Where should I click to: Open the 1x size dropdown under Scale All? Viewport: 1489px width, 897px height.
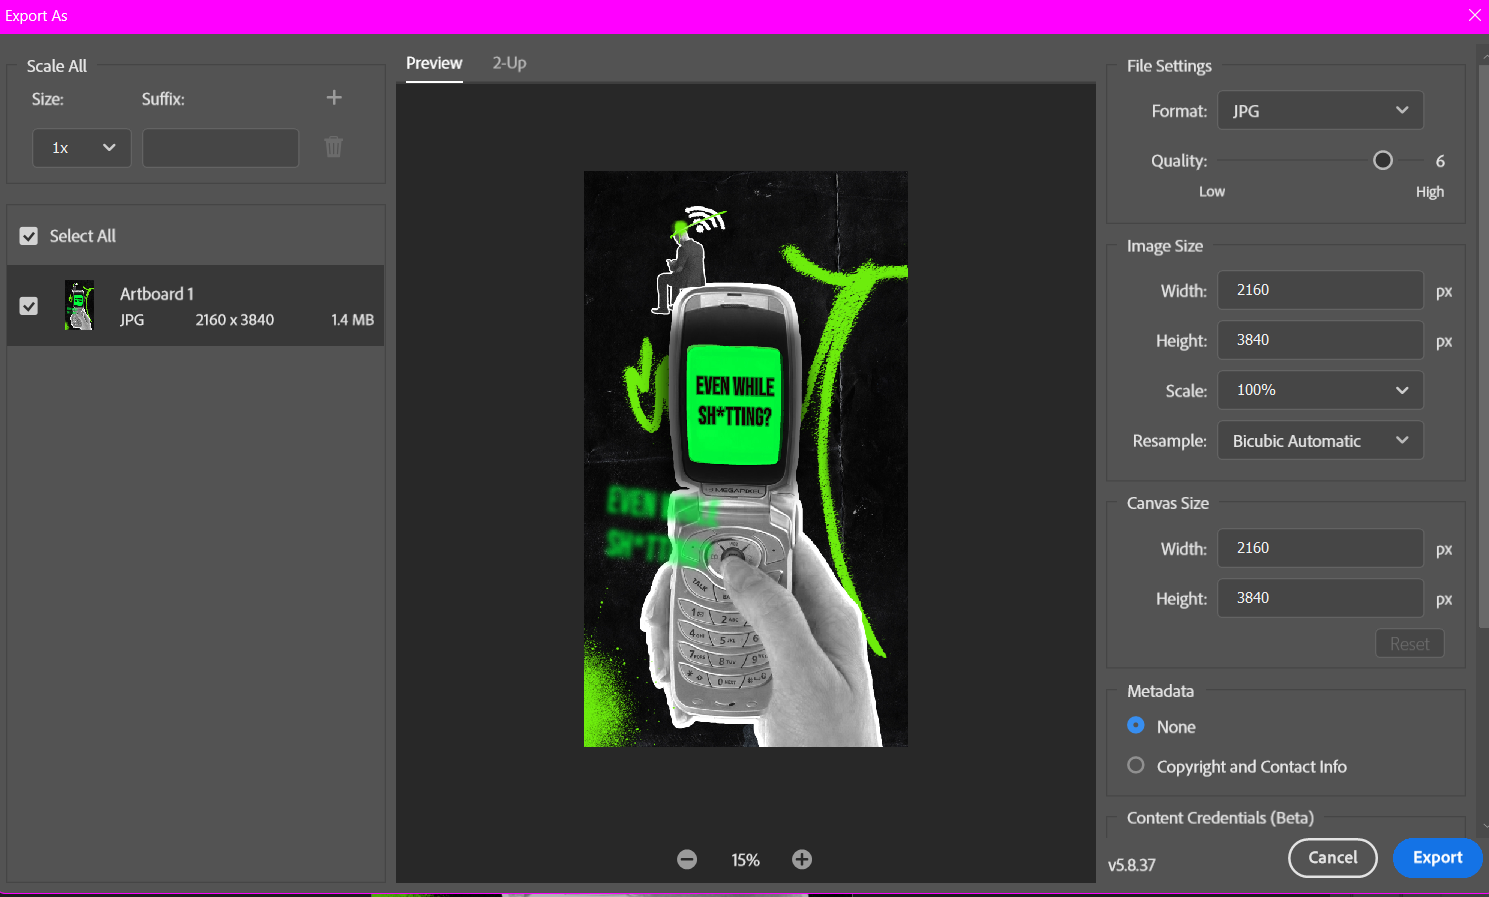[81, 147]
